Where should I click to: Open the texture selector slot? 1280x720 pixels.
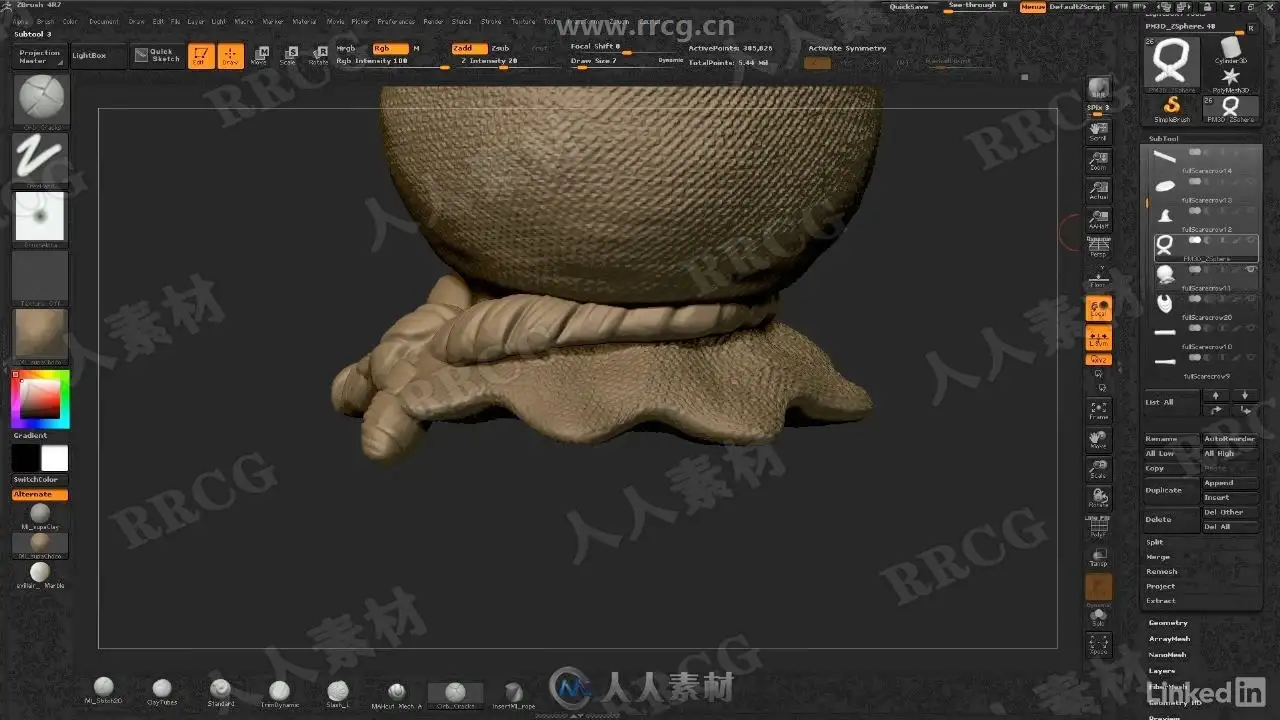41,277
